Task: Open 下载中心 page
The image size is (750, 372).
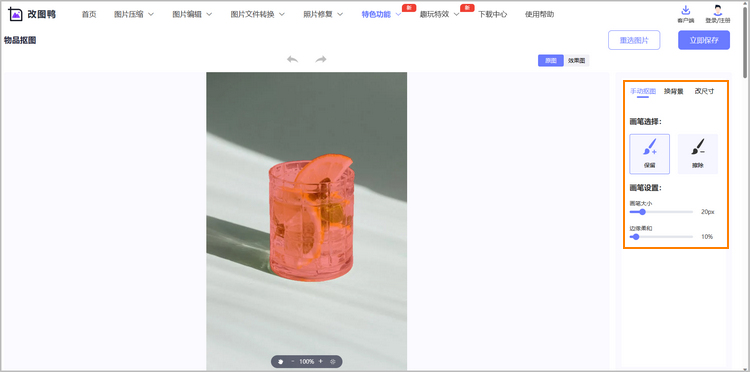Action: pyautogui.click(x=493, y=14)
